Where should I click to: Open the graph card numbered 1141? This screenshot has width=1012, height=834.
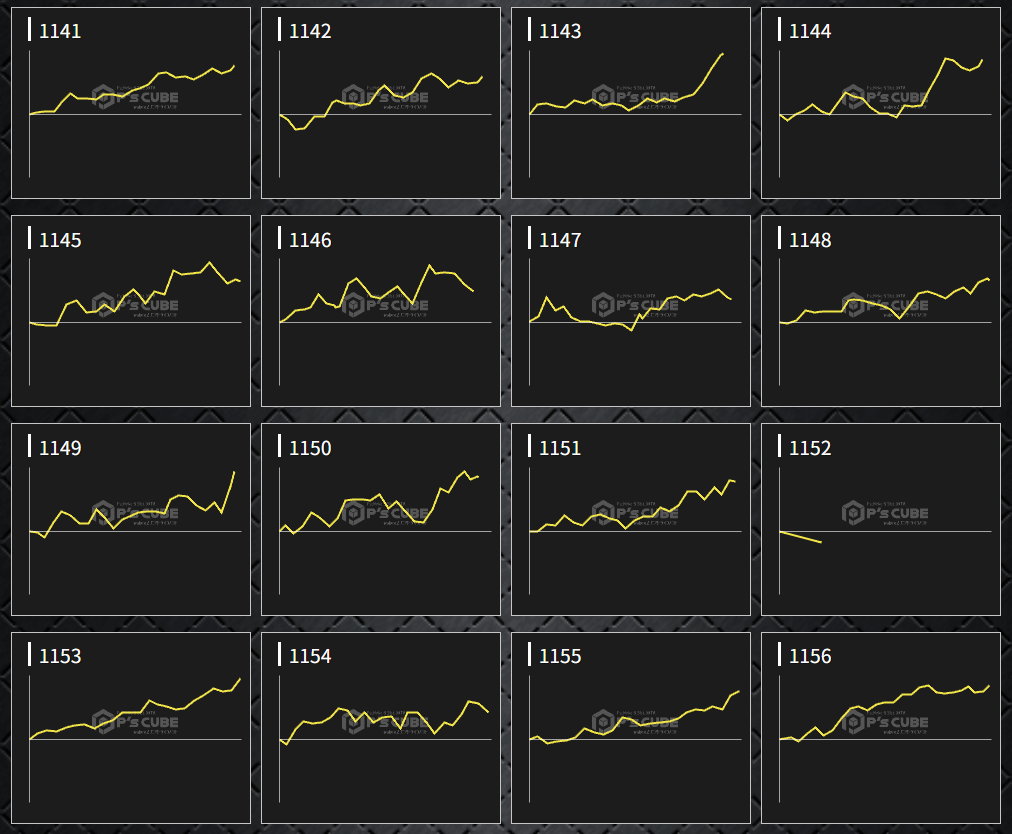pyautogui.click(x=131, y=103)
